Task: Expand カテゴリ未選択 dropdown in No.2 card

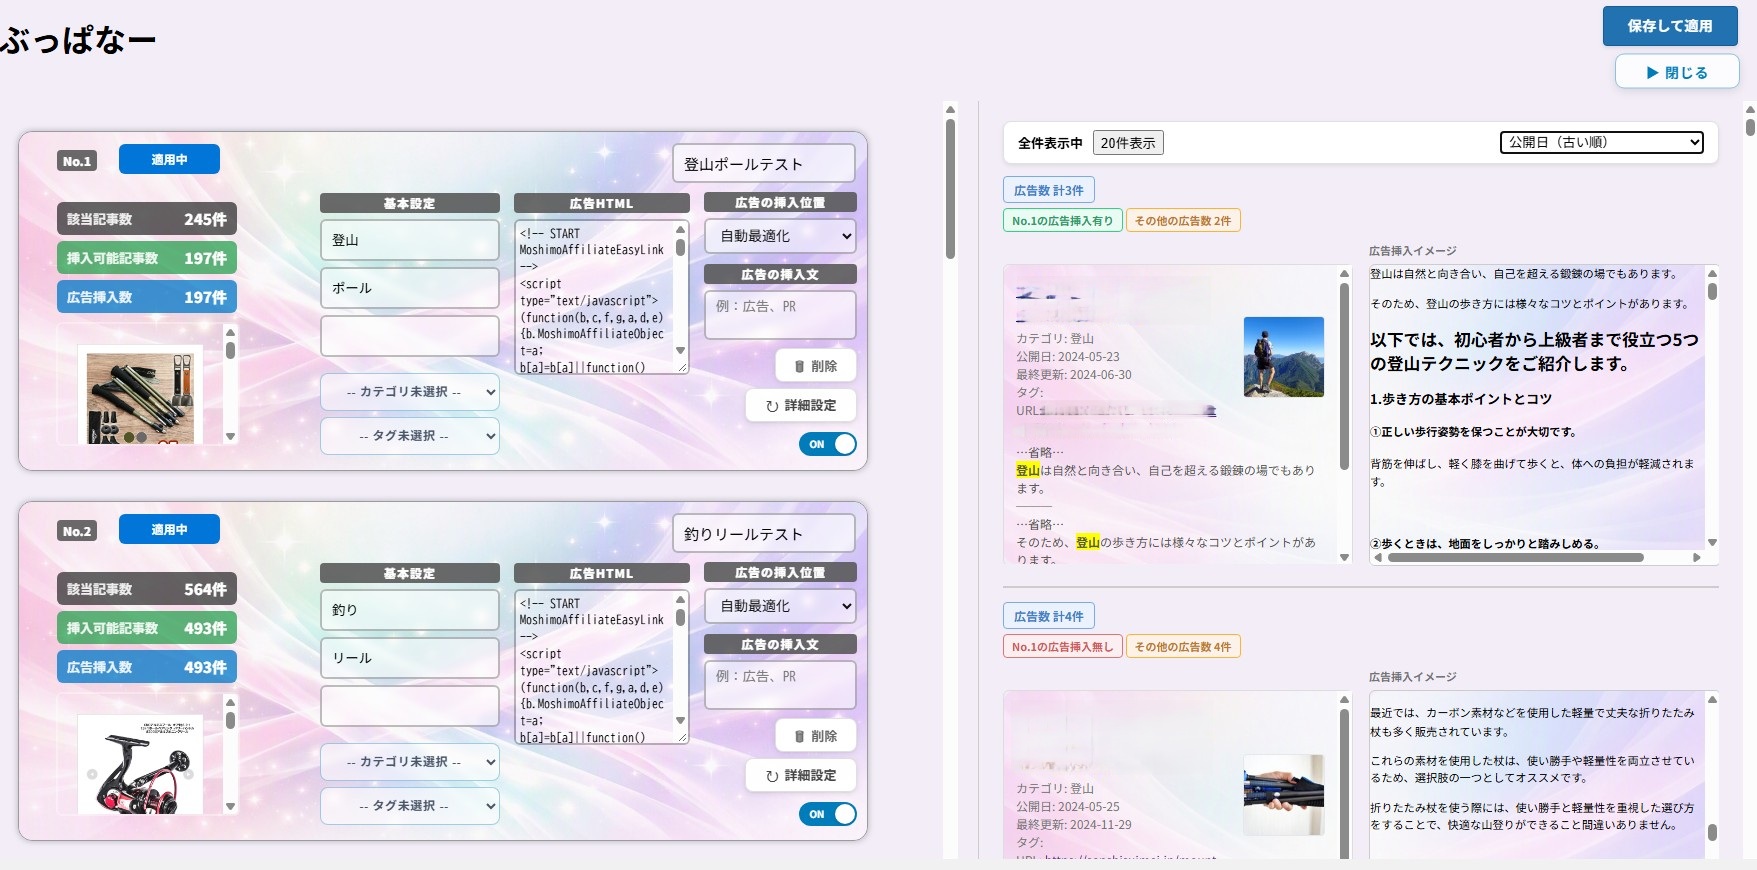Action: pyautogui.click(x=410, y=762)
